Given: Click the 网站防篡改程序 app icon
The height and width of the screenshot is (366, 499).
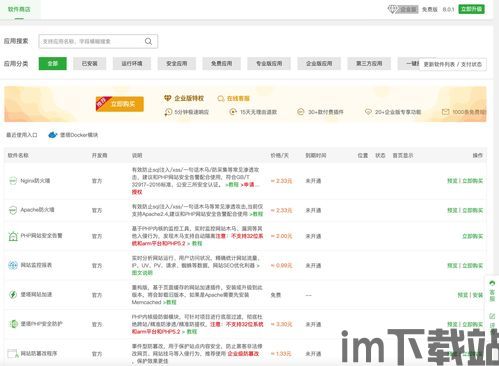Looking at the screenshot, I should (x=13, y=353).
